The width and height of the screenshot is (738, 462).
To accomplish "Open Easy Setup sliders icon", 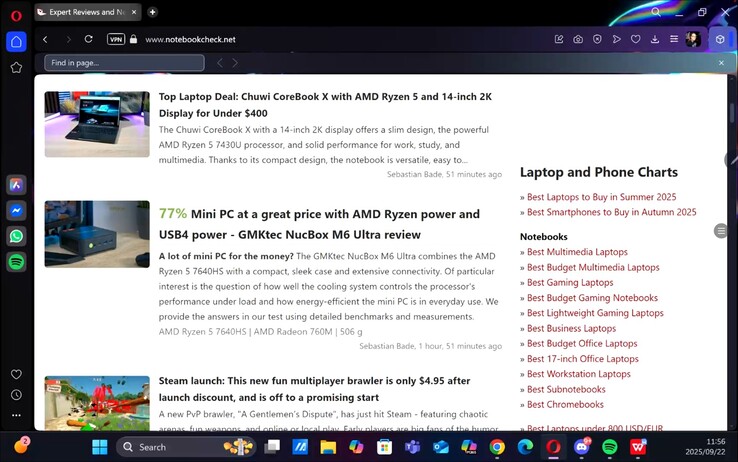I will 673,40.
